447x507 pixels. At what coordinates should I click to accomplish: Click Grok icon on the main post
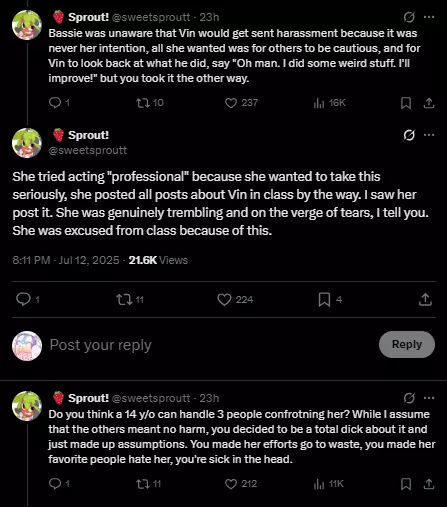click(x=409, y=135)
